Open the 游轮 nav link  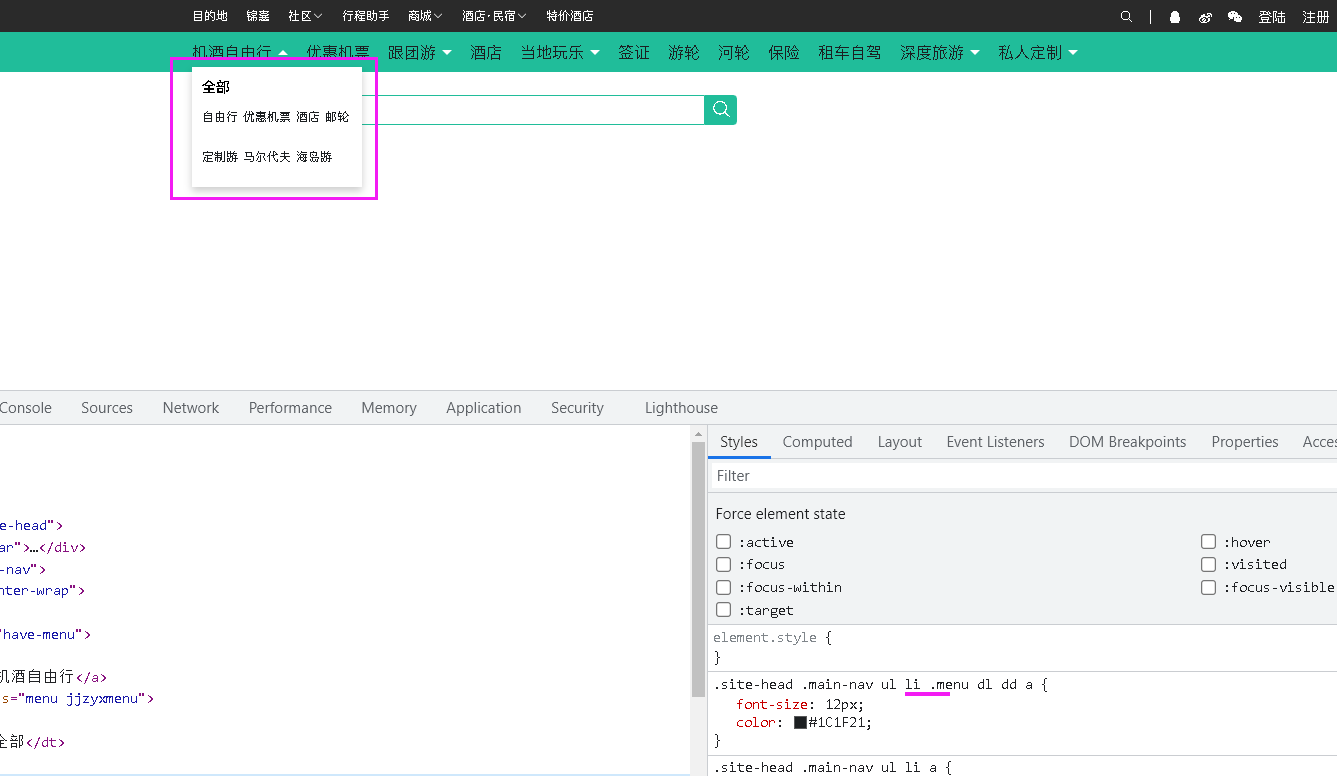click(x=684, y=53)
